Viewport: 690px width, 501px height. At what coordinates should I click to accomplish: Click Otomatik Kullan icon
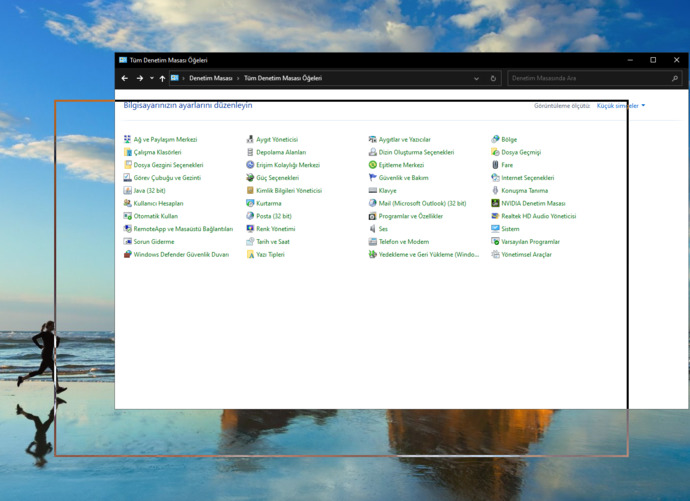(128, 216)
